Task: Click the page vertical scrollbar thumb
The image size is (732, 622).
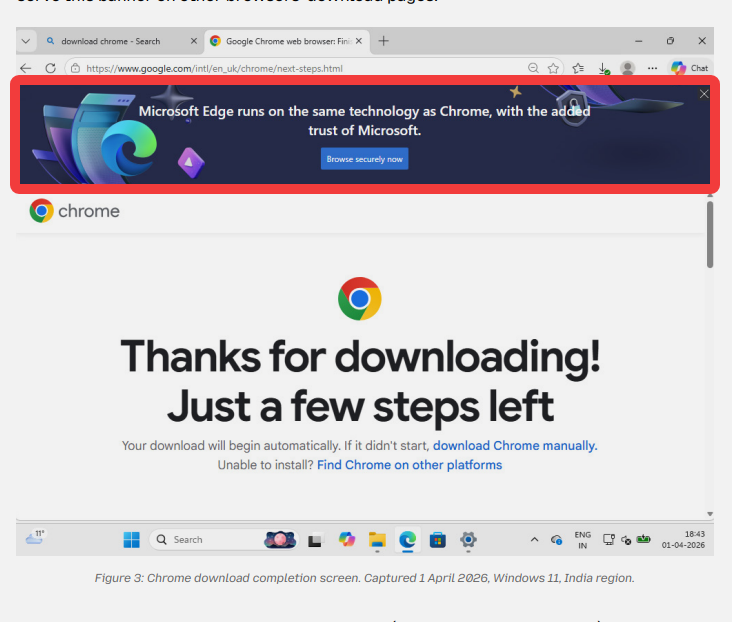Action: [710, 234]
